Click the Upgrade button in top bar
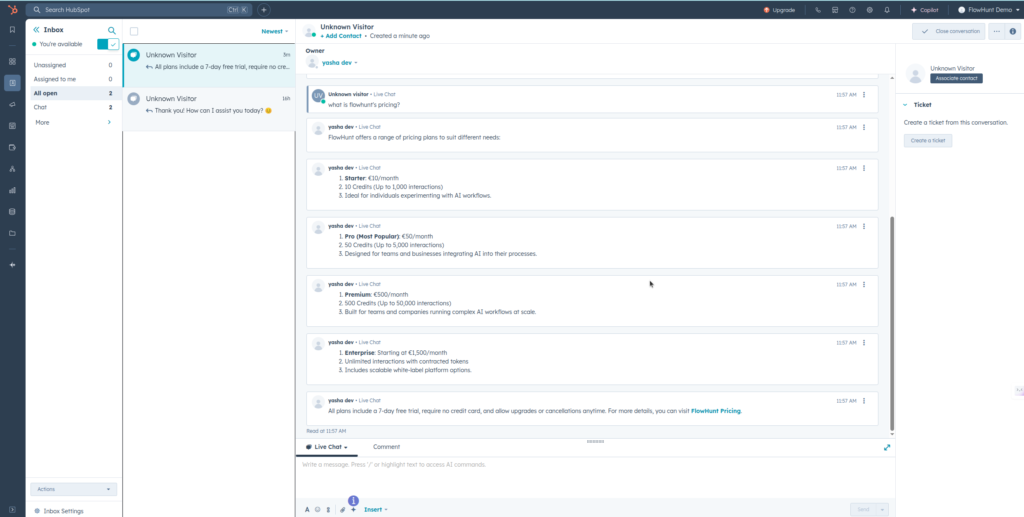The image size is (1024, 517). point(779,10)
